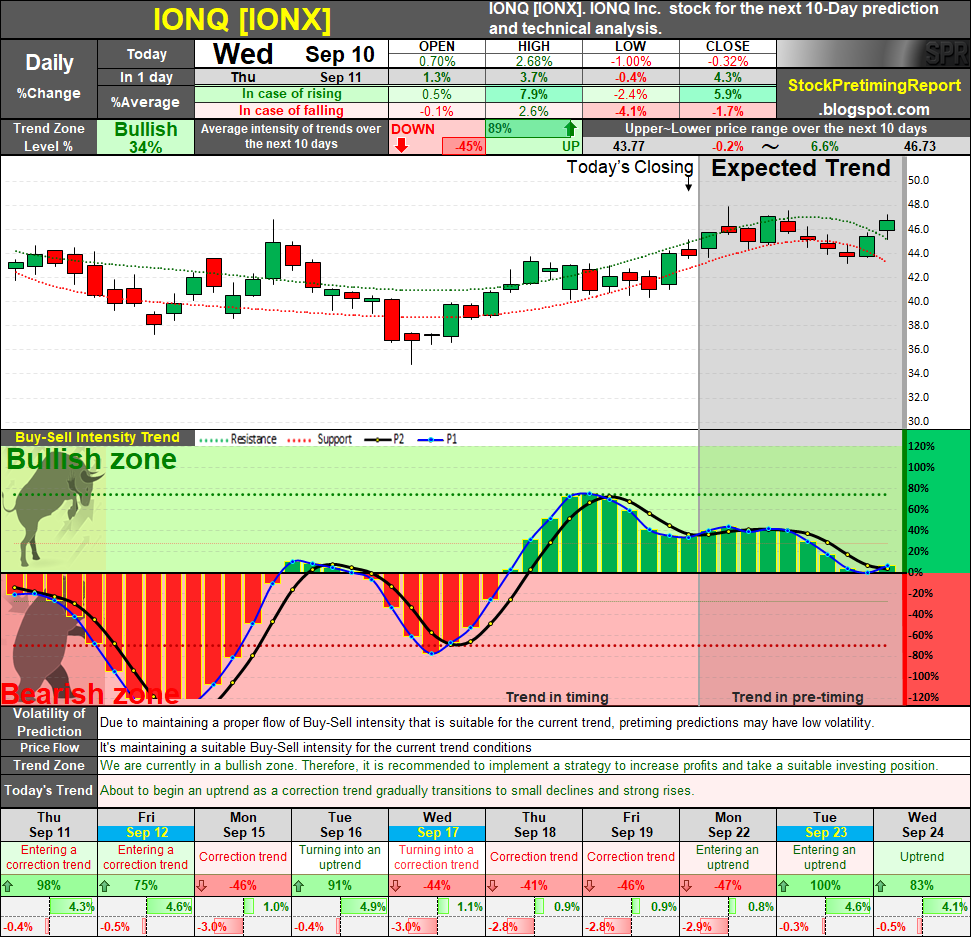Select the Wed Sep 10 date cell
This screenshot has width=971, height=937.
coord(292,54)
